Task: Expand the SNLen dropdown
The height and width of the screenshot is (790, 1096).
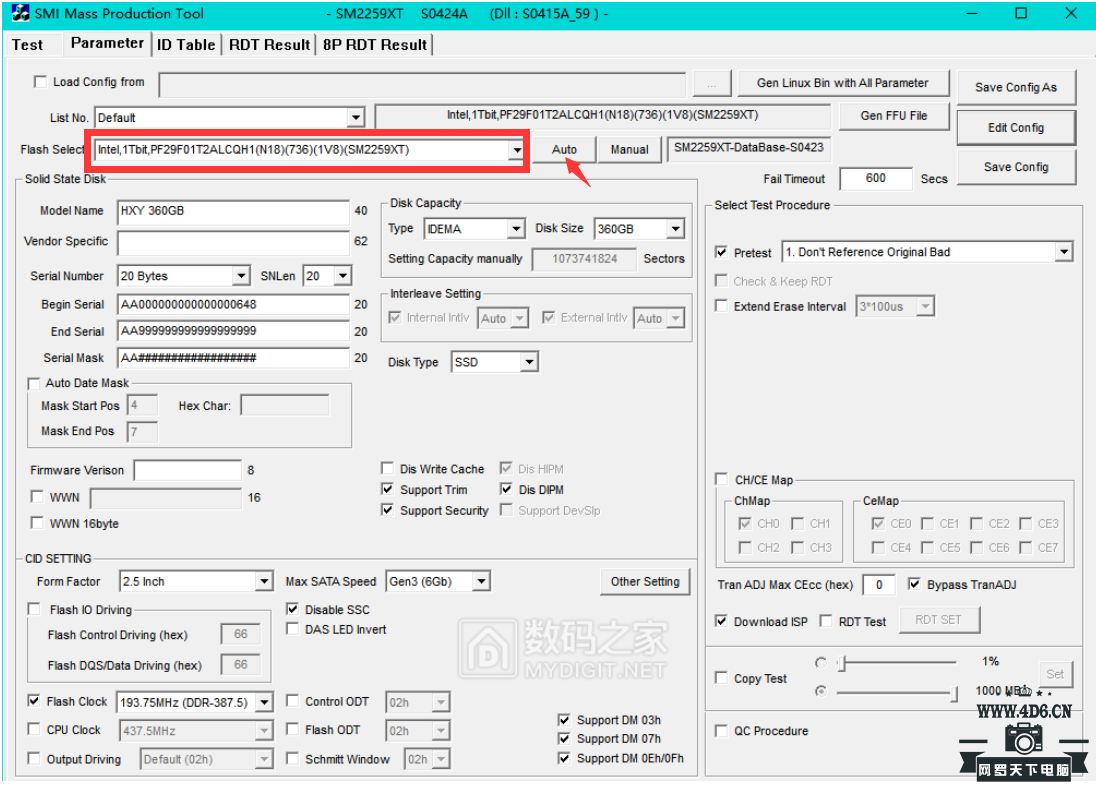Action: [x=342, y=276]
